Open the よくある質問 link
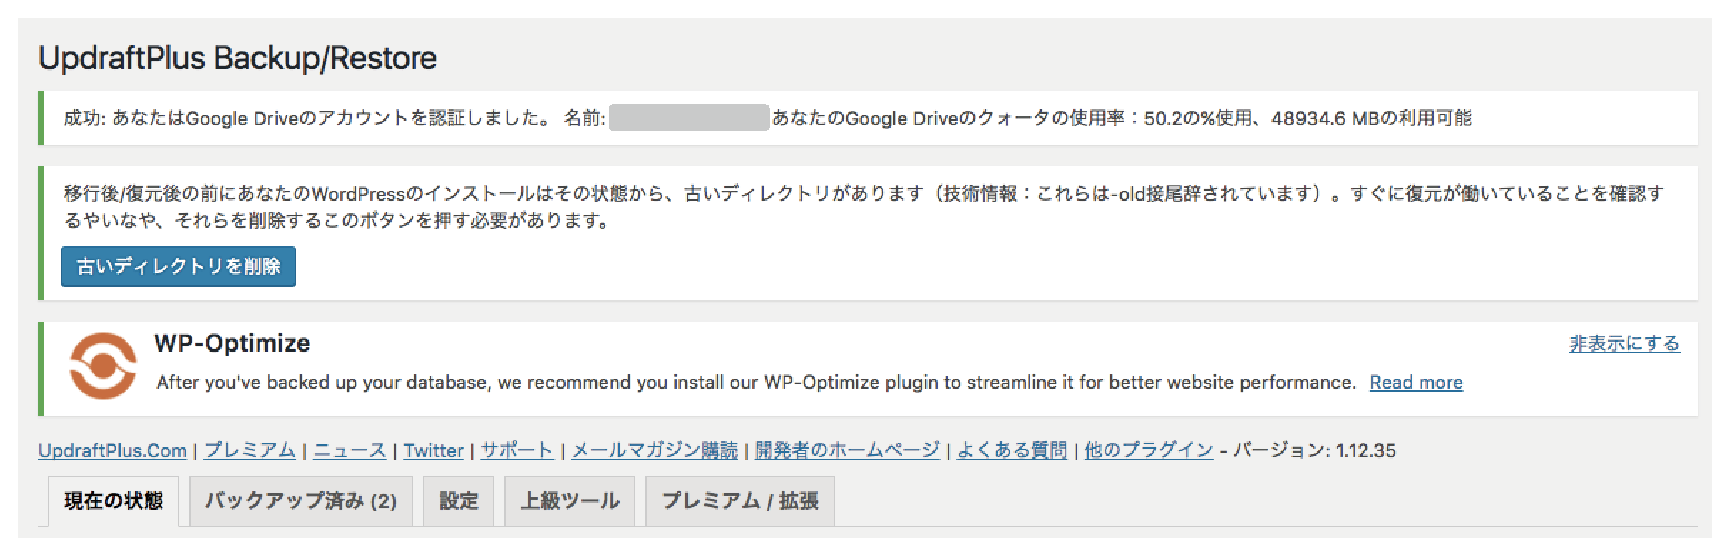The width and height of the screenshot is (1729, 556). (1012, 450)
